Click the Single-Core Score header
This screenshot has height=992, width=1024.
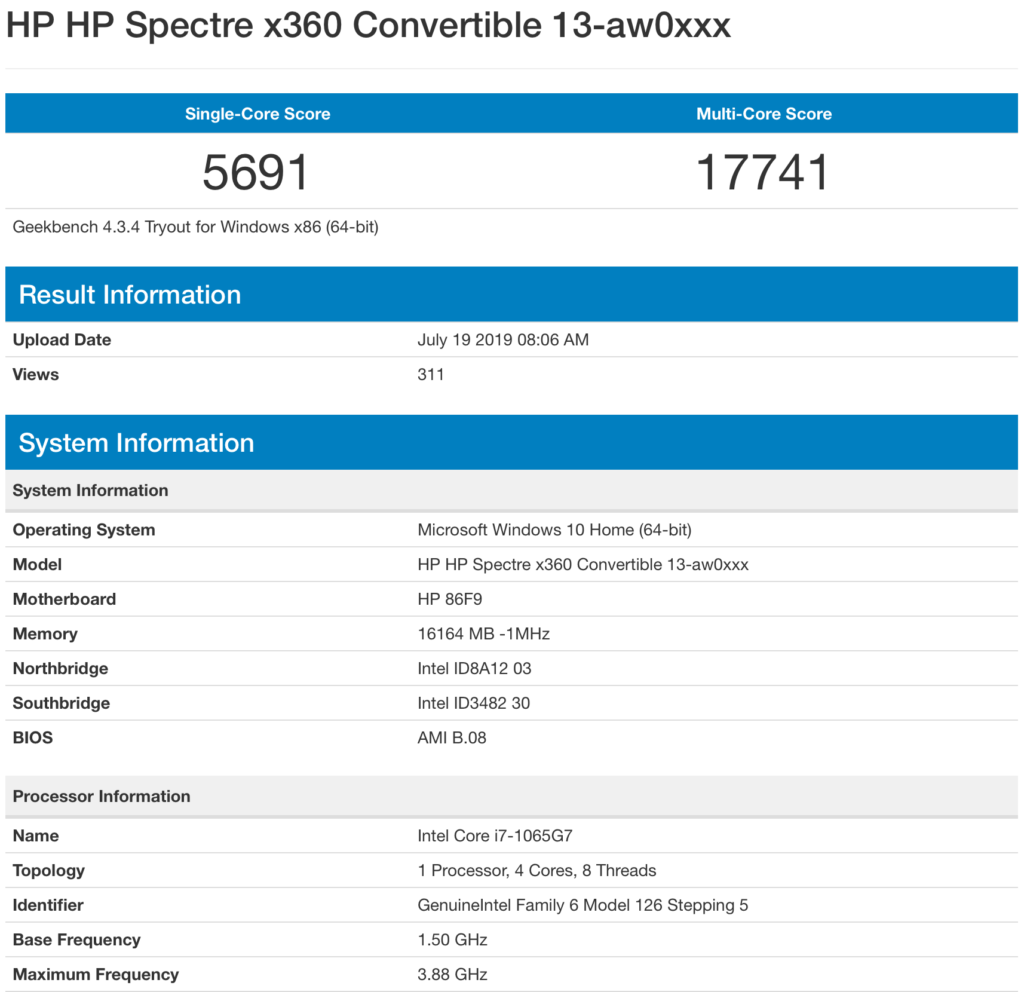click(257, 114)
